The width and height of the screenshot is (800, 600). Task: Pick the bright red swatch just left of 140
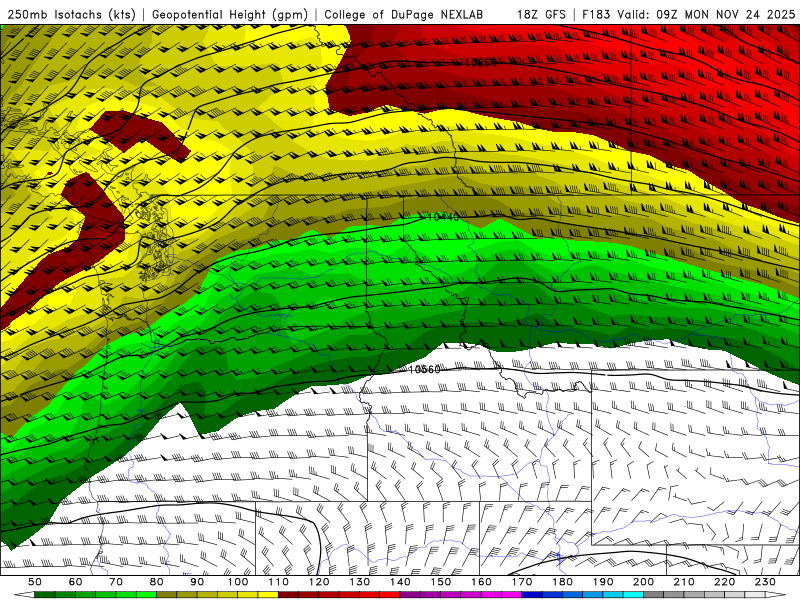click(390, 595)
